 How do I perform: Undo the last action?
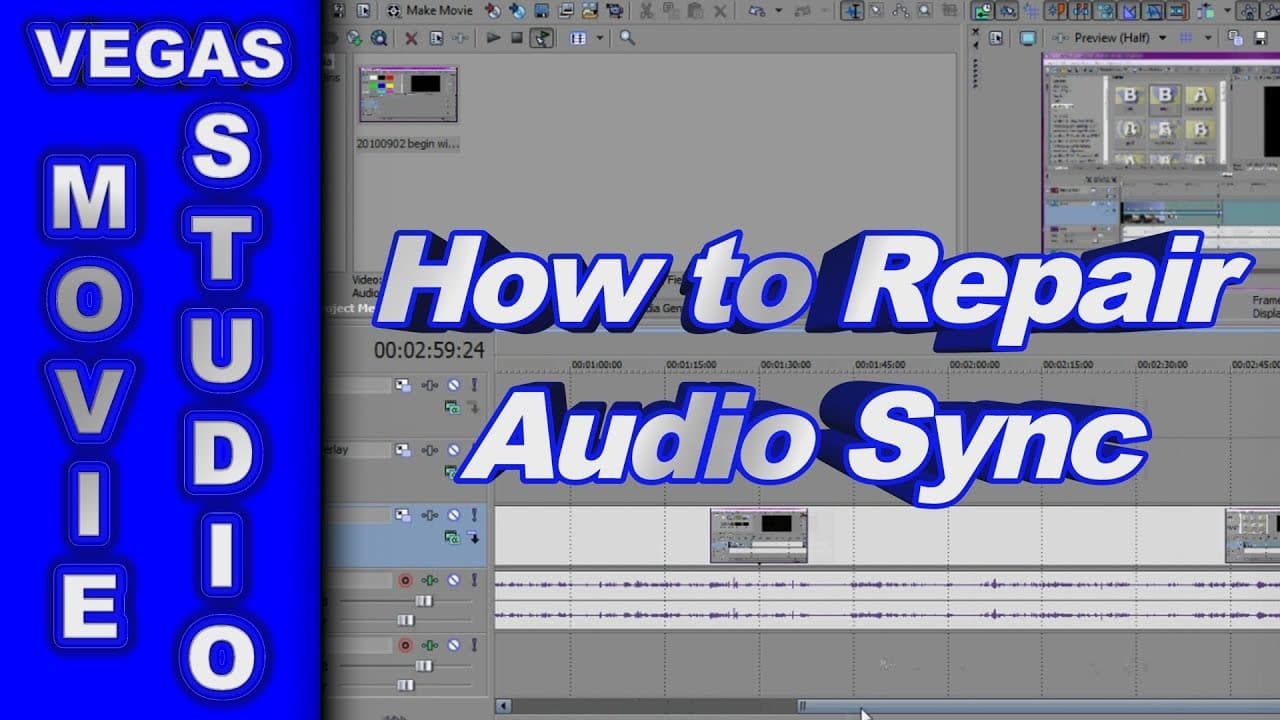tap(755, 11)
